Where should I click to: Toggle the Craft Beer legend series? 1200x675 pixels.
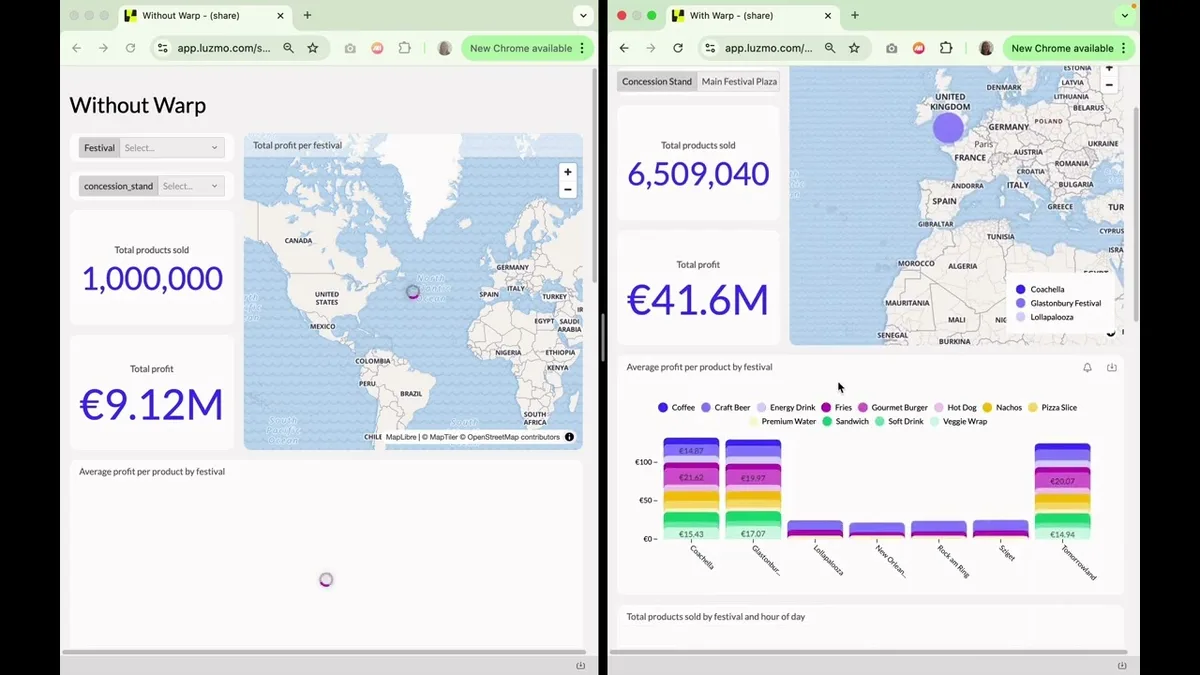(725, 408)
